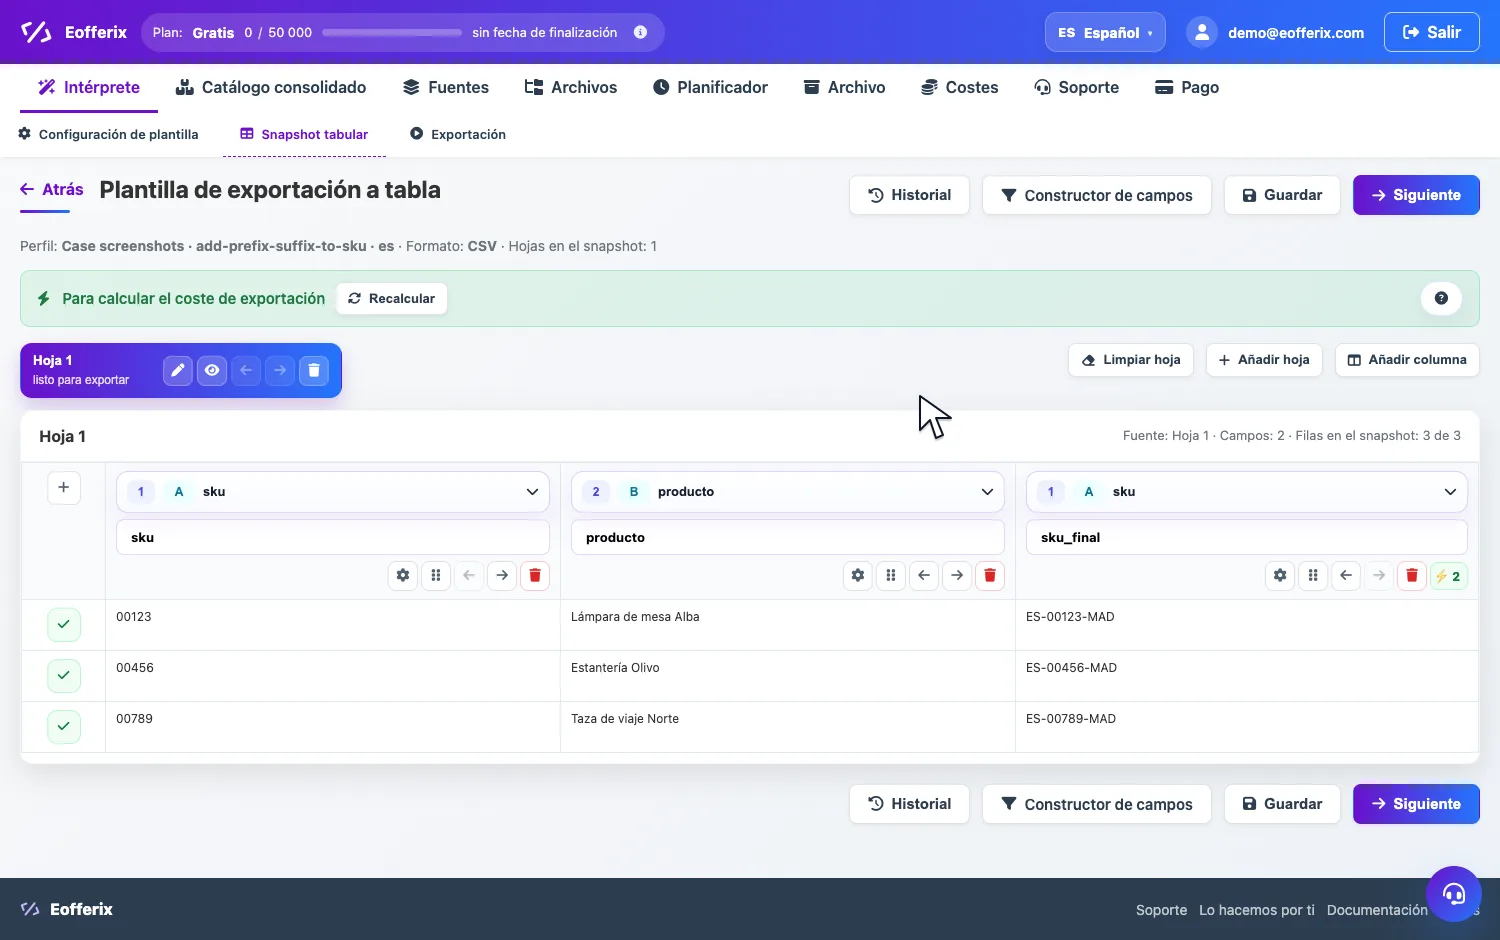The height and width of the screenshot is (940, 1500).
Task: Edit sku column name field
Action: [333, 537]
